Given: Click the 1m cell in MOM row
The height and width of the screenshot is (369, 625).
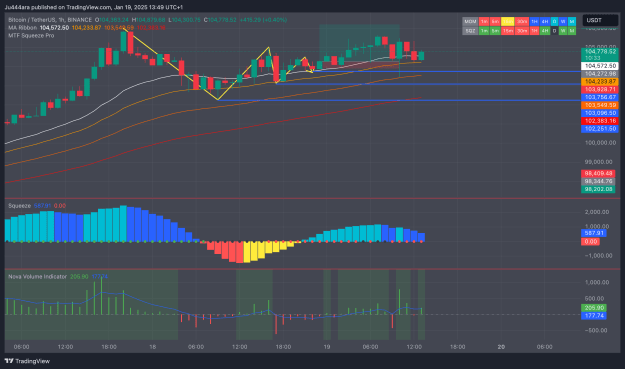Looking at the screenshot, I should tap(484, 22).
